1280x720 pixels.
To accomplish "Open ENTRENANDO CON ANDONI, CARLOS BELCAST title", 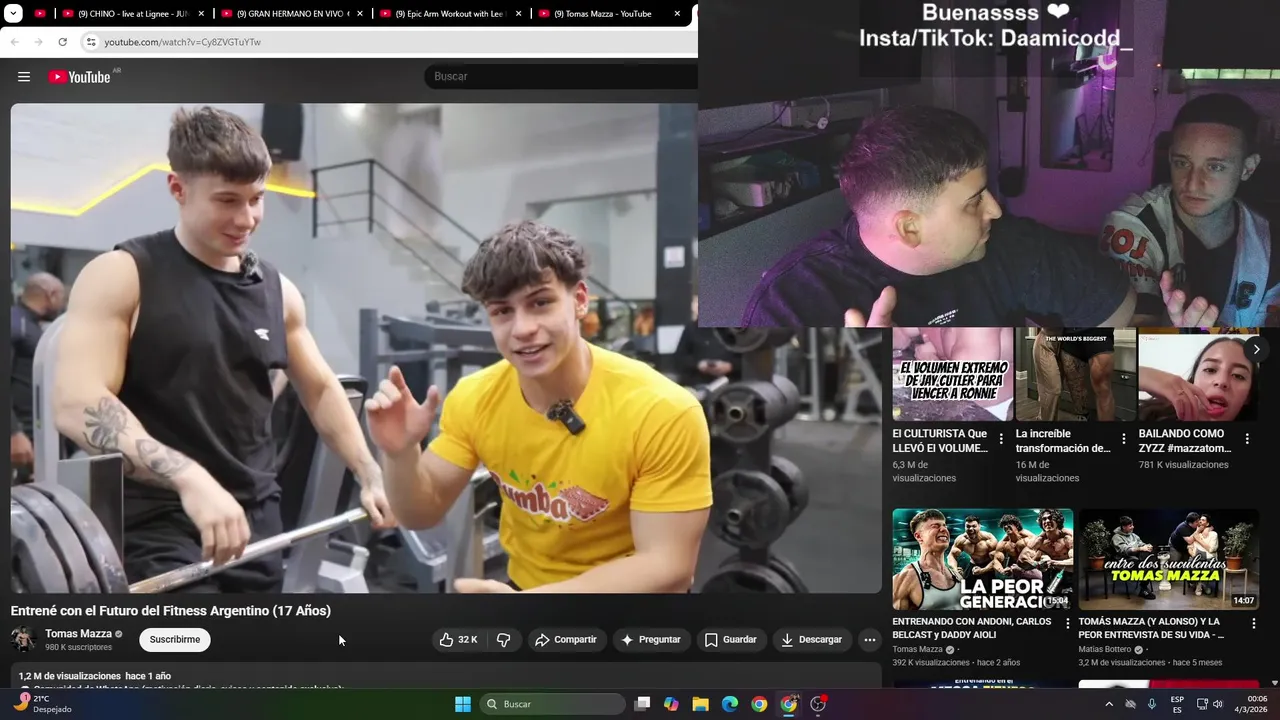I will click(x=972, y=628).
